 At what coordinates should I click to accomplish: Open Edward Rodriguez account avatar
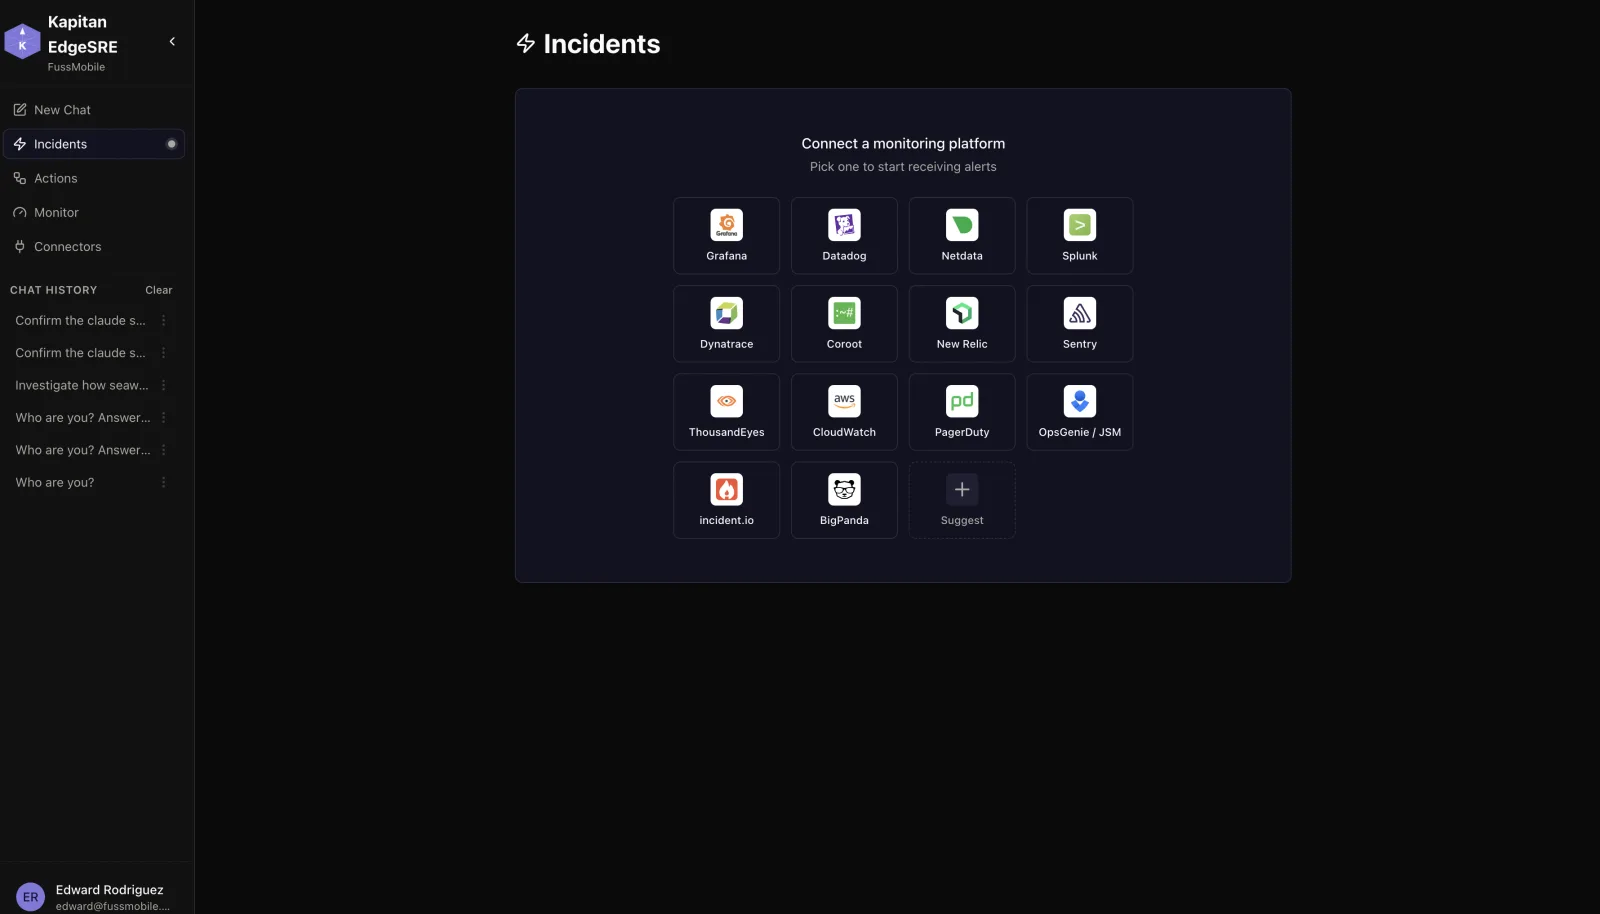click(x=31, y=897)
